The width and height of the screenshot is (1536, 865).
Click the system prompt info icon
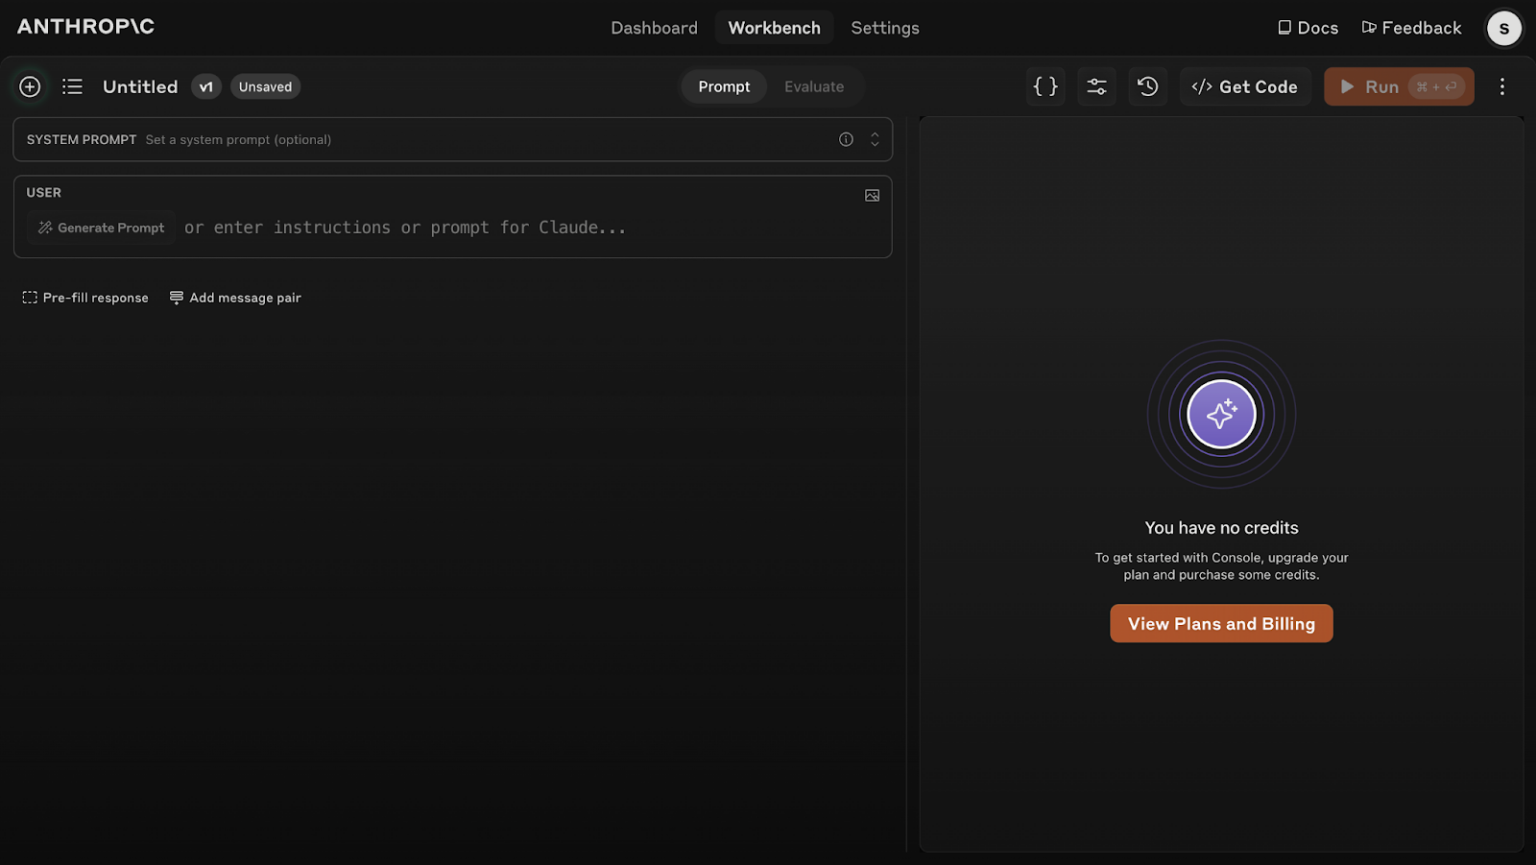(846, 140)
